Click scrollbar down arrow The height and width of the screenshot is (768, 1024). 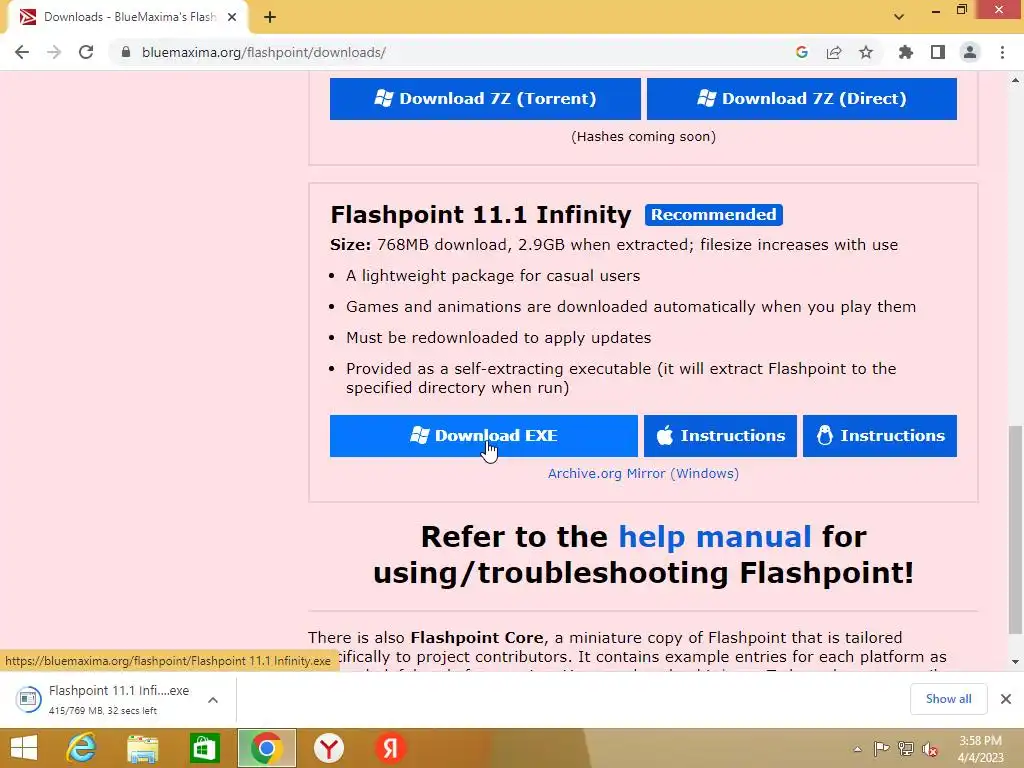pyautogui.click(x=1015, y=662)
